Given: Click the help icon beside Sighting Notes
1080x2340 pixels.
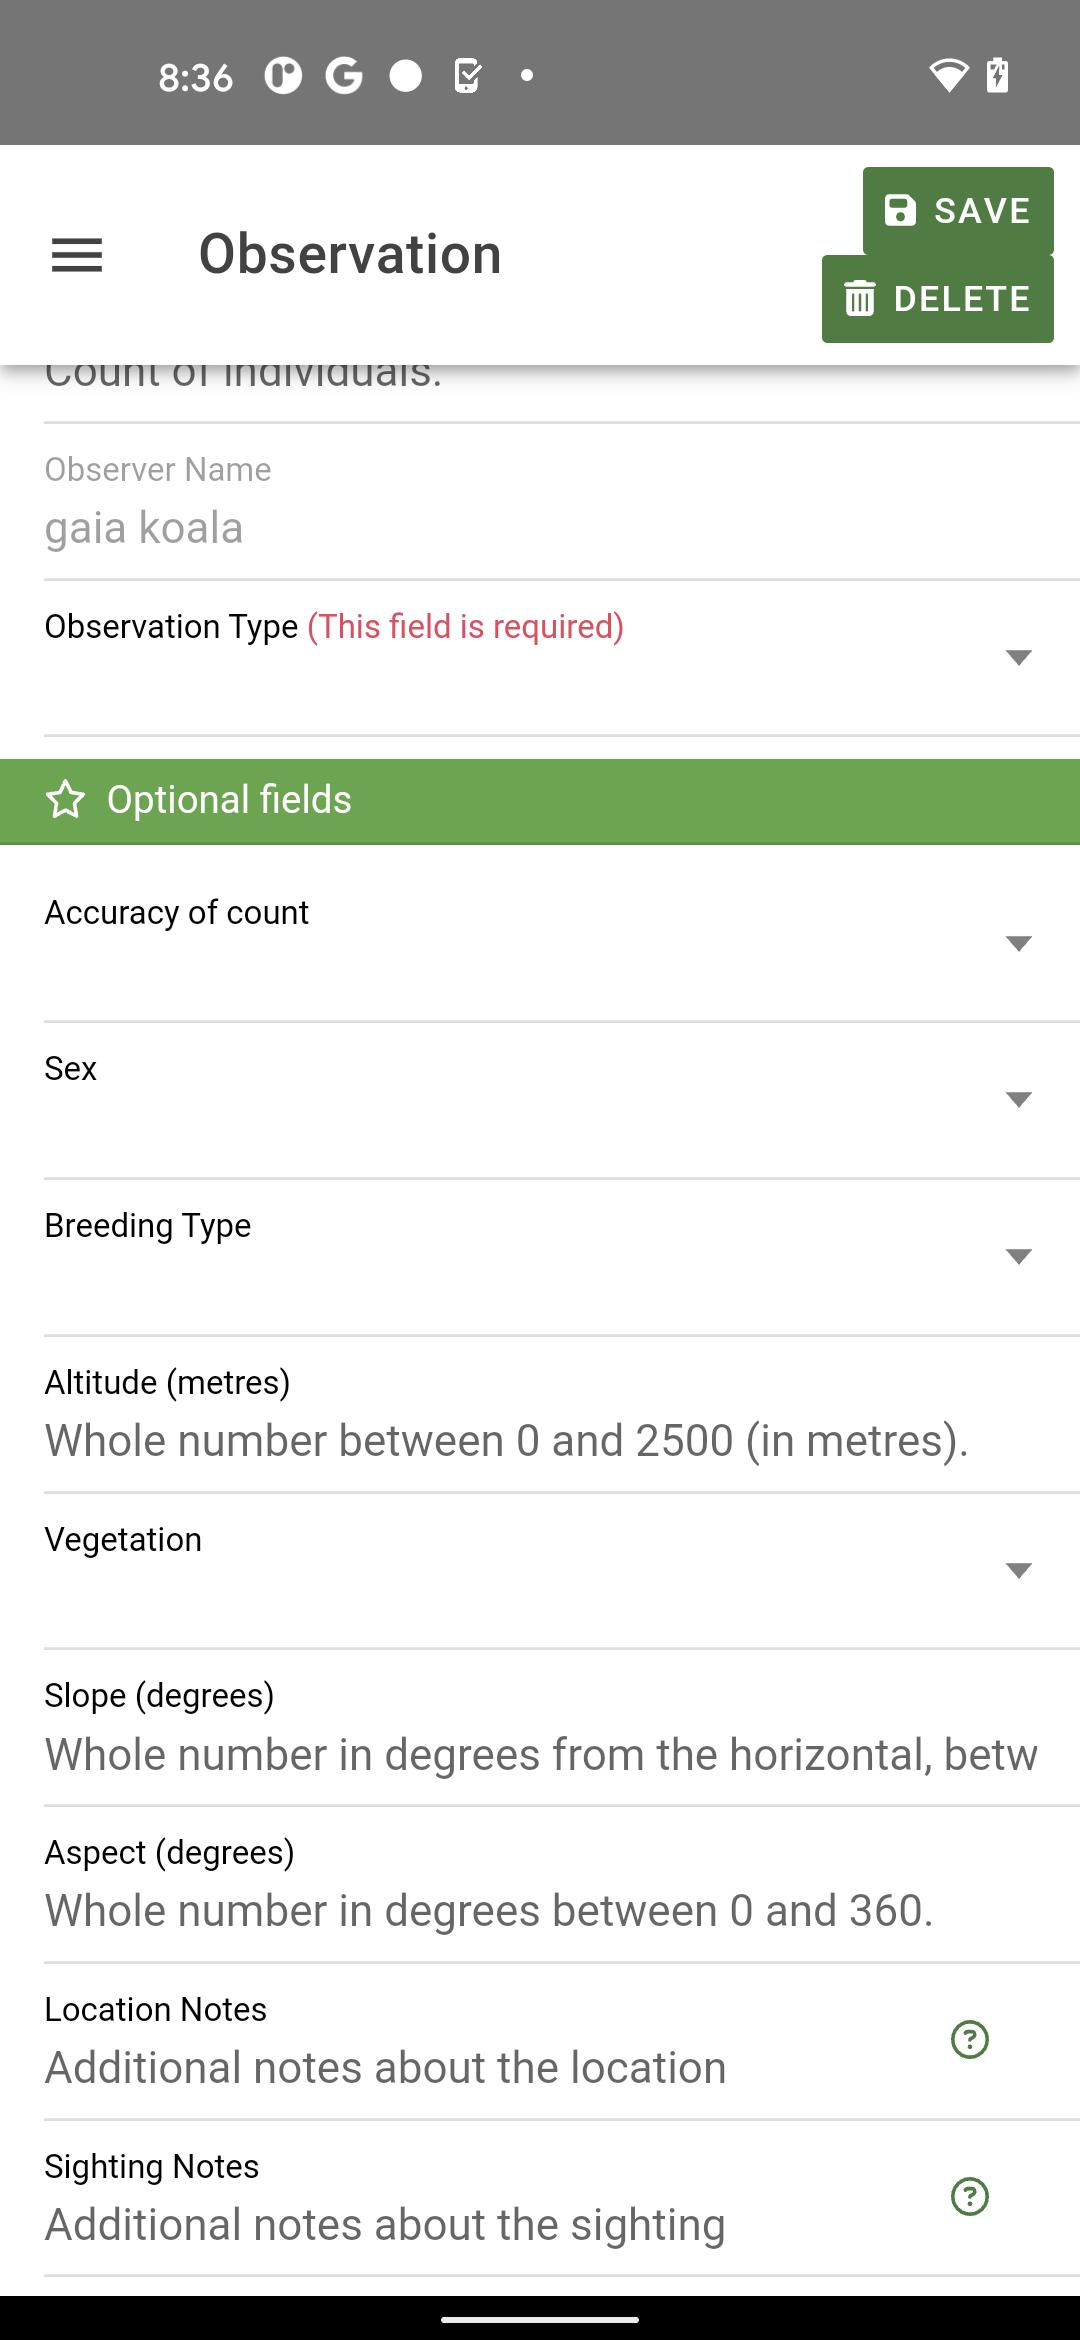Looking at the screenshot, I should tap(970, 2196).
